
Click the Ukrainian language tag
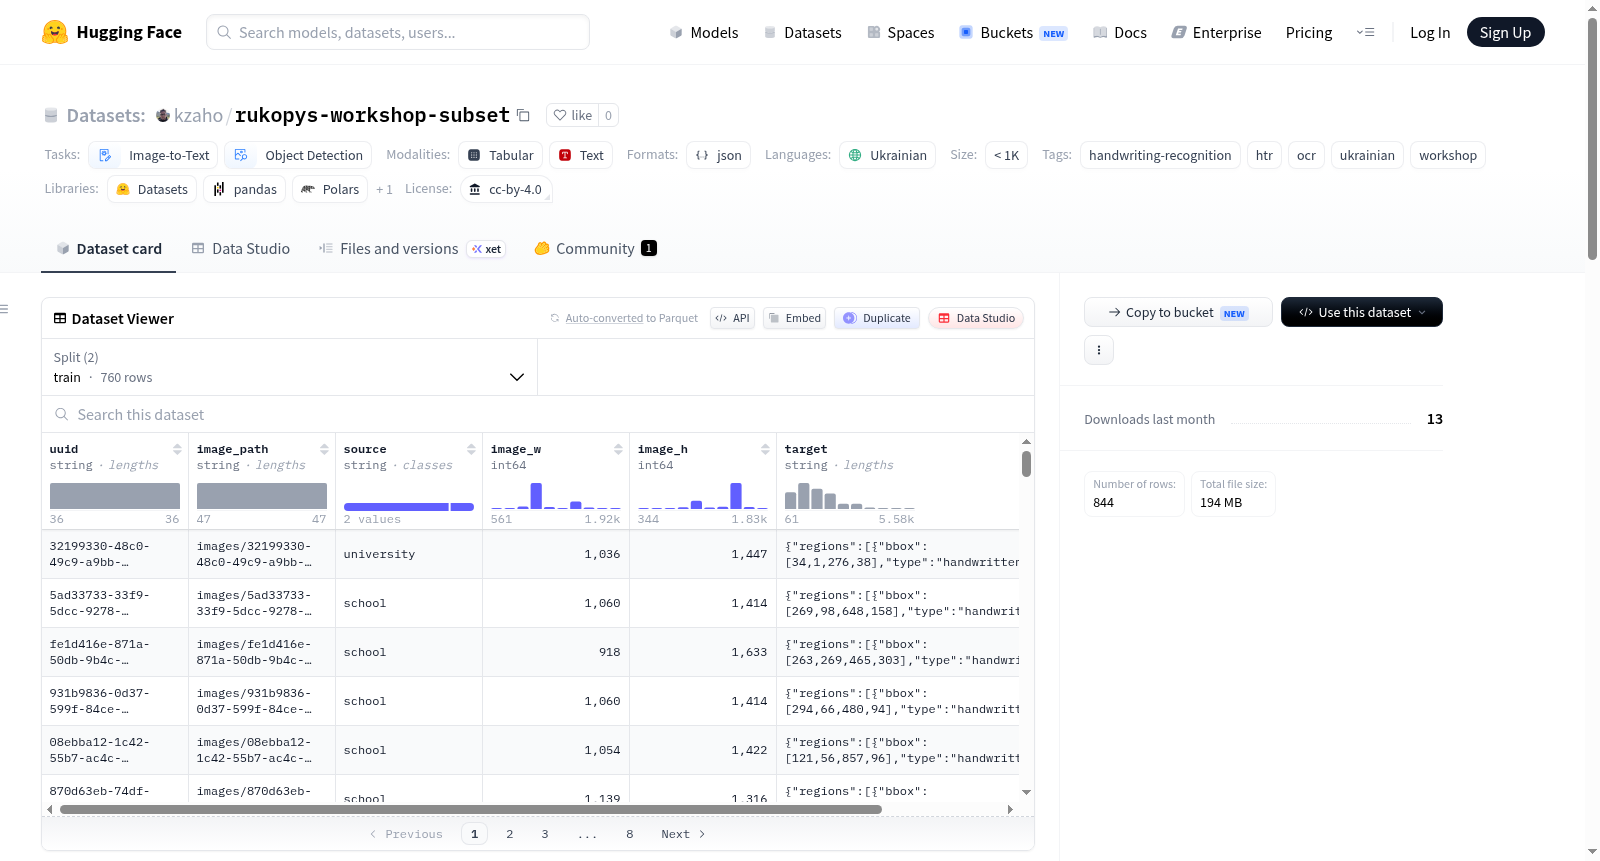click(x=888, y=155)
